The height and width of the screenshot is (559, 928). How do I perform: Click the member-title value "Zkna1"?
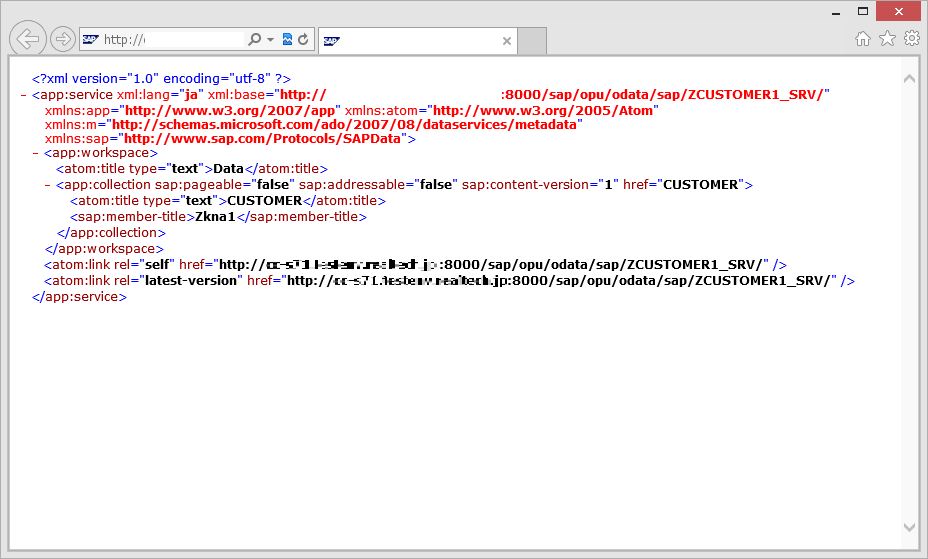pyautogui.click(x=215, y=217)
